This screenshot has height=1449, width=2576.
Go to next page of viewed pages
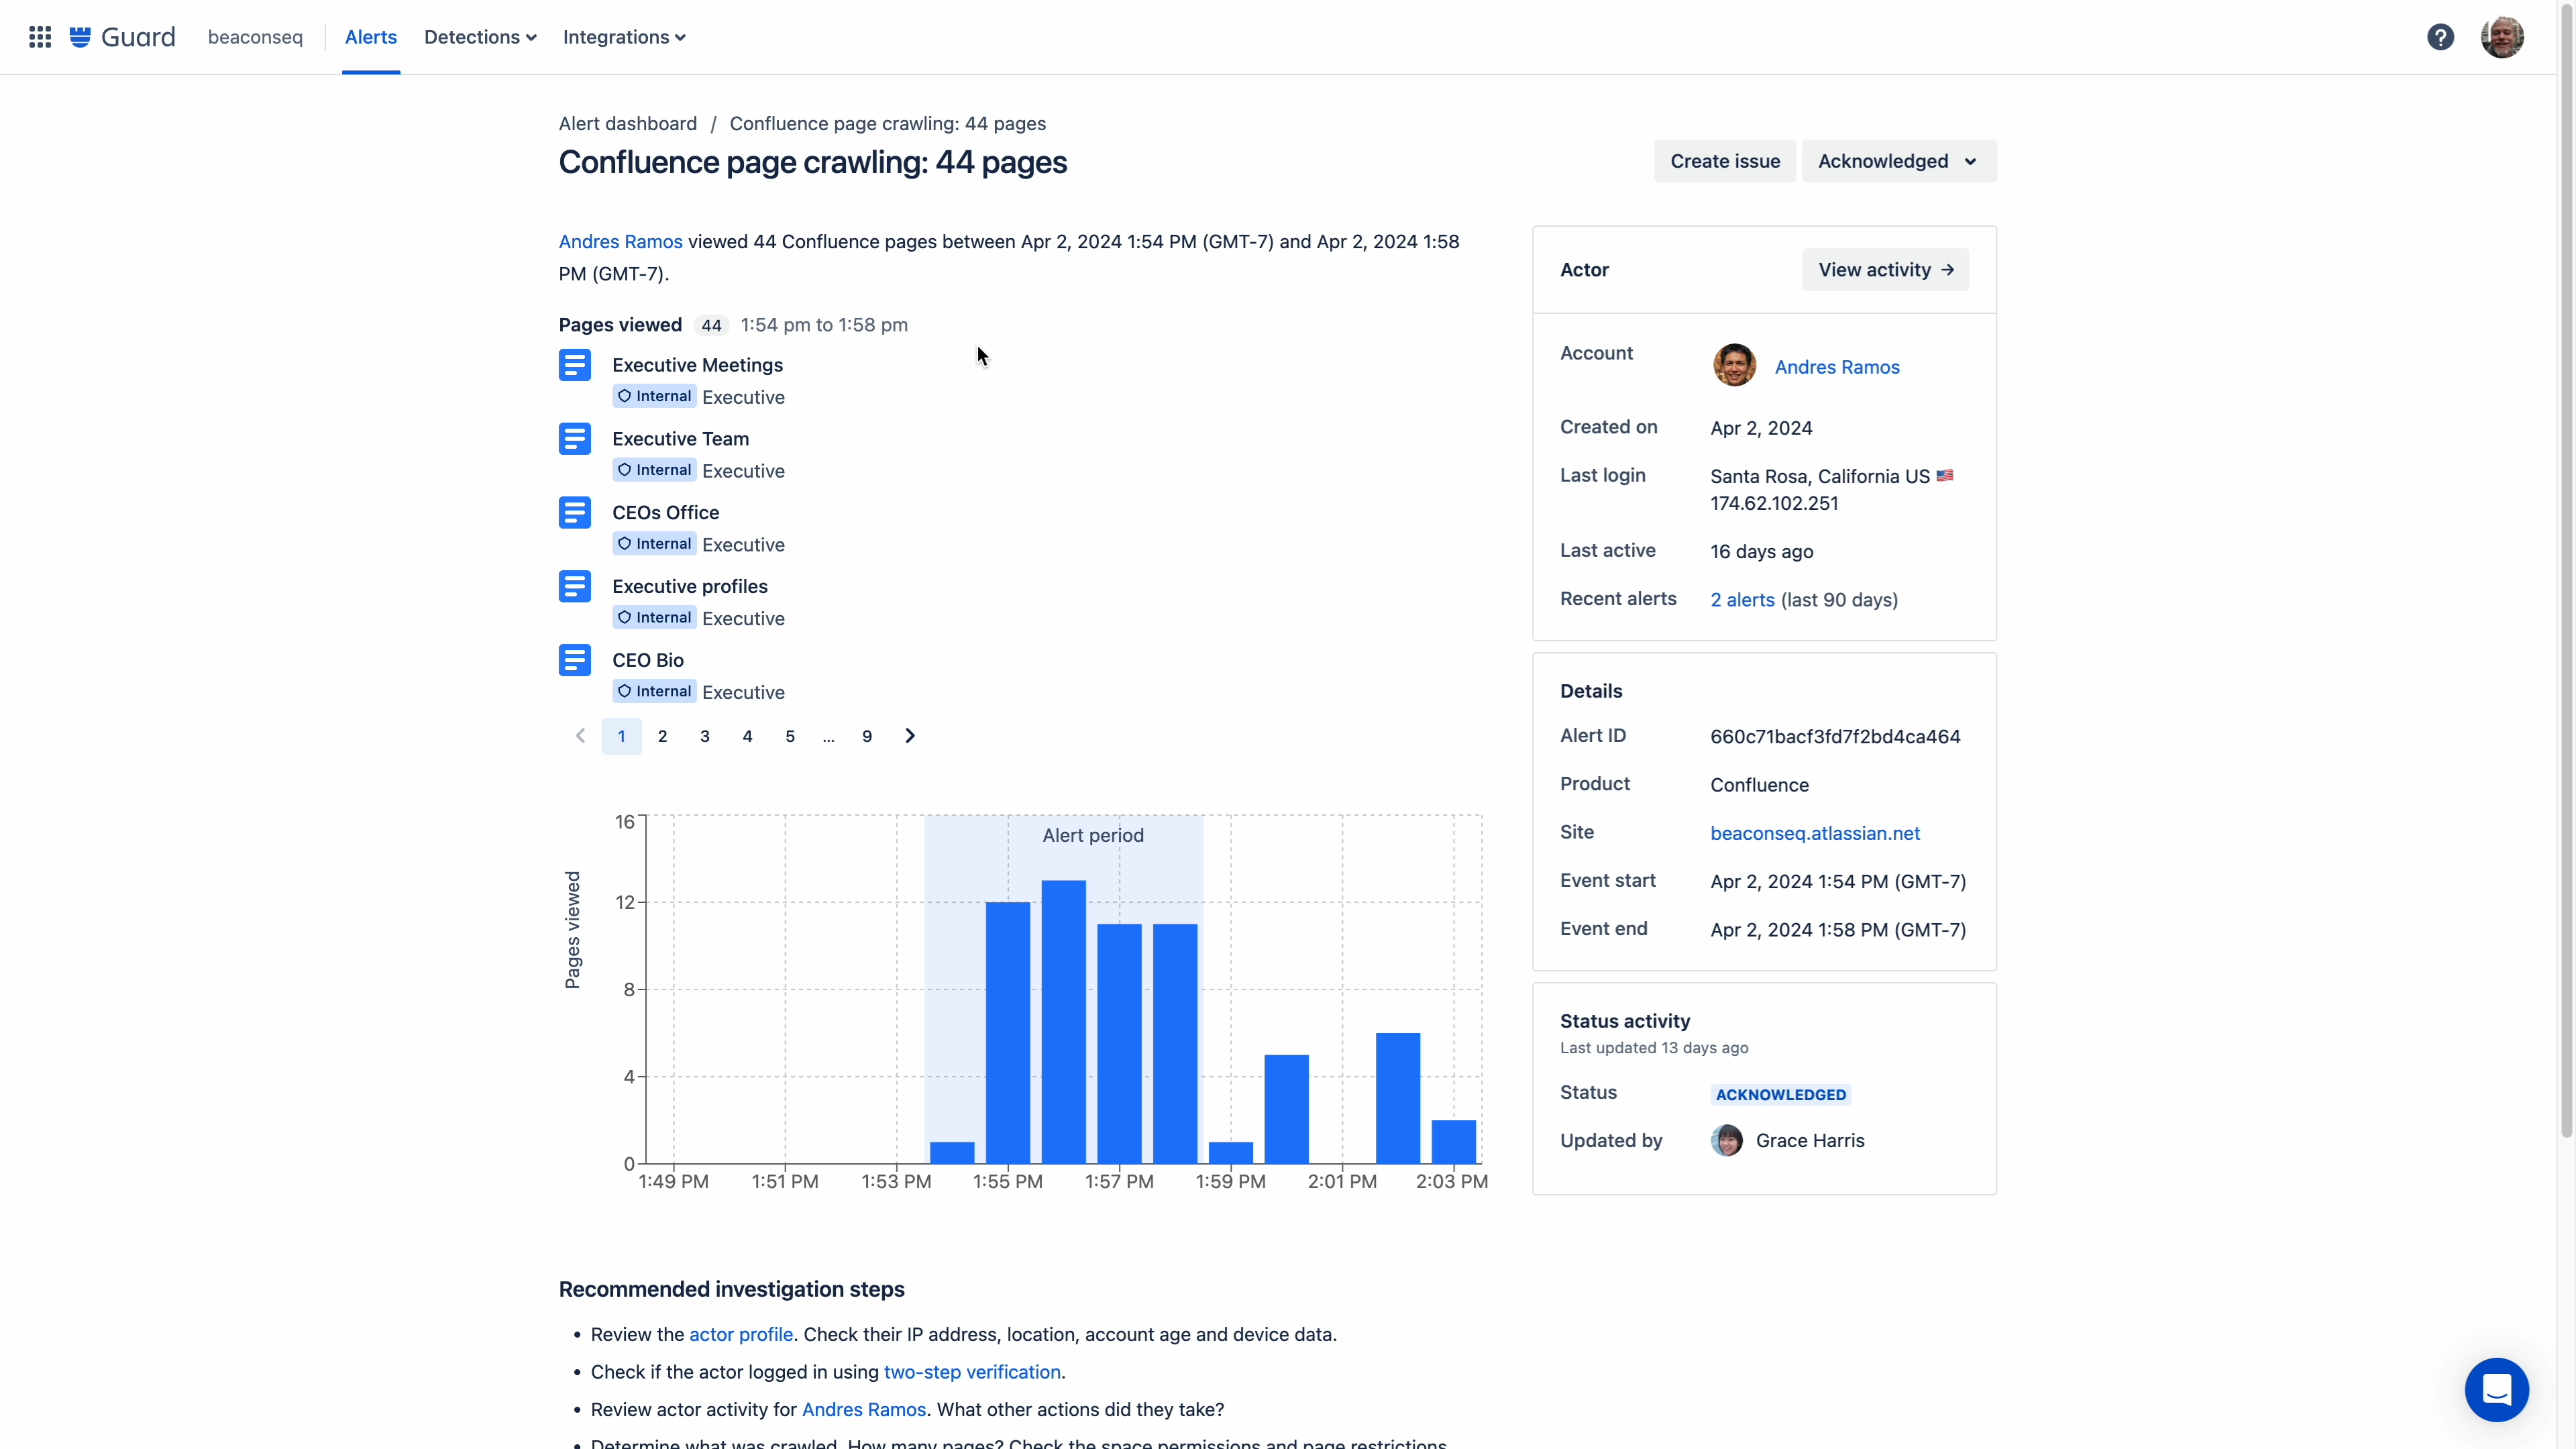(910, 736)
